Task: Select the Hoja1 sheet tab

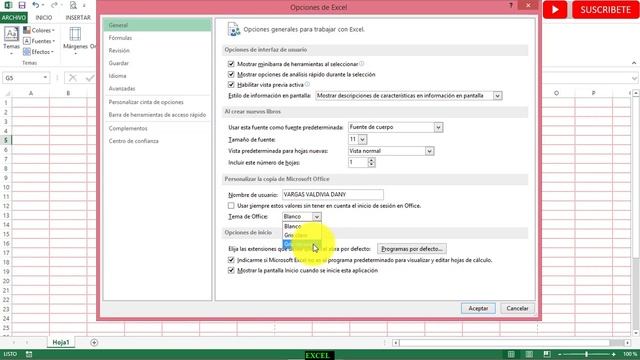Action: point(61,342)
